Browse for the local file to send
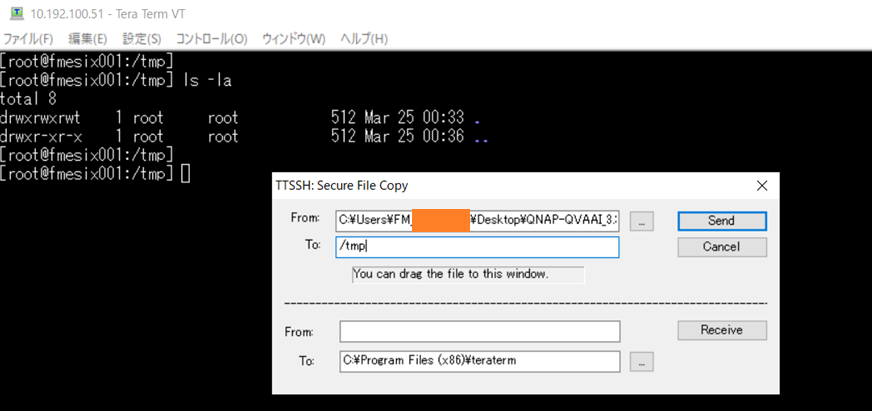 [x=641, y=221]
